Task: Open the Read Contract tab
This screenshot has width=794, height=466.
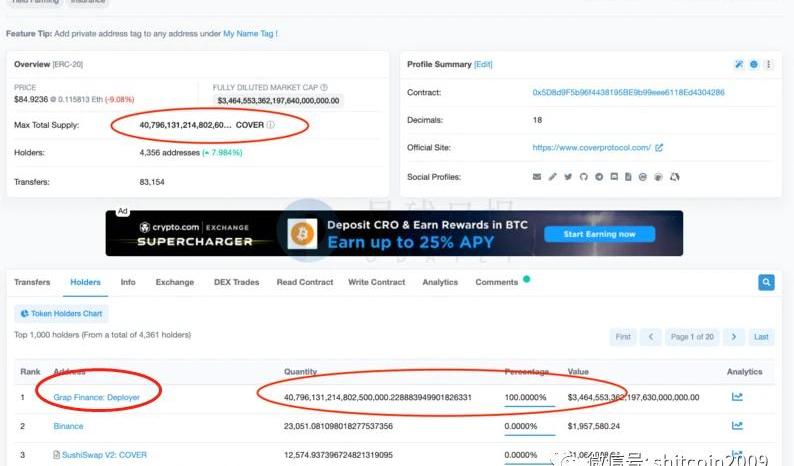Action: point(305,283)
